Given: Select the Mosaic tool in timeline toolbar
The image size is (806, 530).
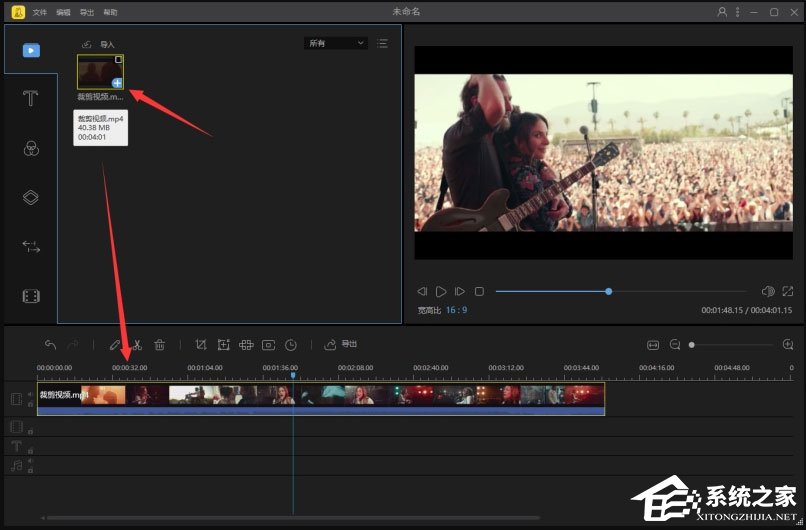Looking at the screenshot, I should coord(246,344).
